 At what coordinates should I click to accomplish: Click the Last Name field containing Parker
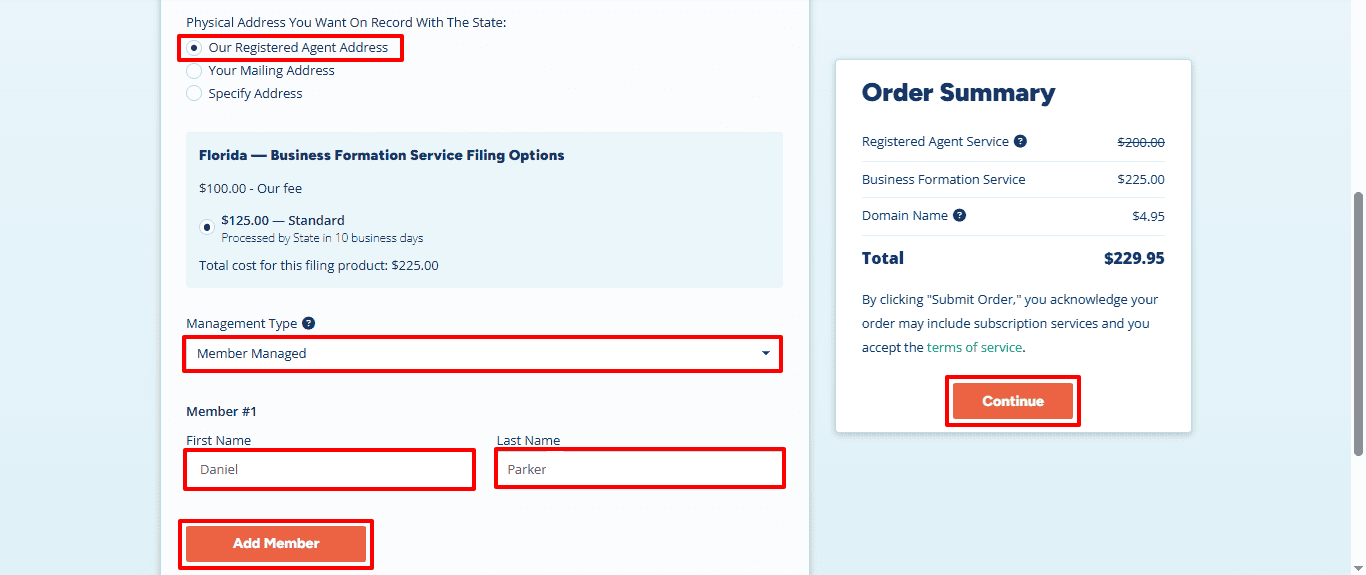point(640,469)
